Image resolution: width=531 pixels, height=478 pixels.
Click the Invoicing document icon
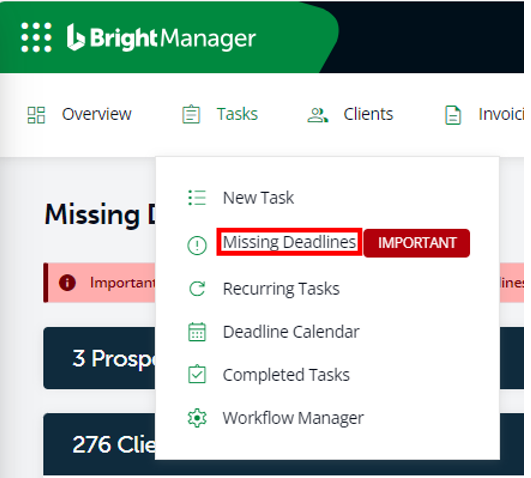click(453, 115)
